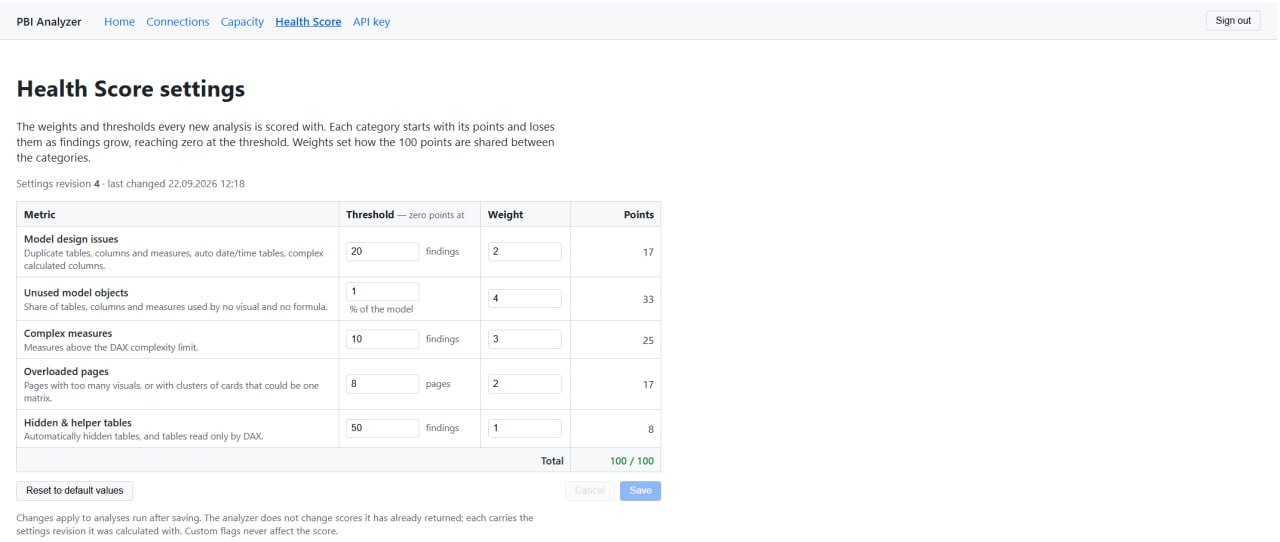Focus the Unused model objects weight field
The width and height of the screenshot is (1280, 542).
(525, 298)
